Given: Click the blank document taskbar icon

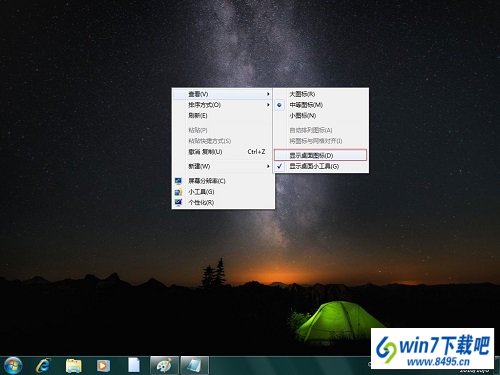Looking at the screenshot, I should 134,365.
